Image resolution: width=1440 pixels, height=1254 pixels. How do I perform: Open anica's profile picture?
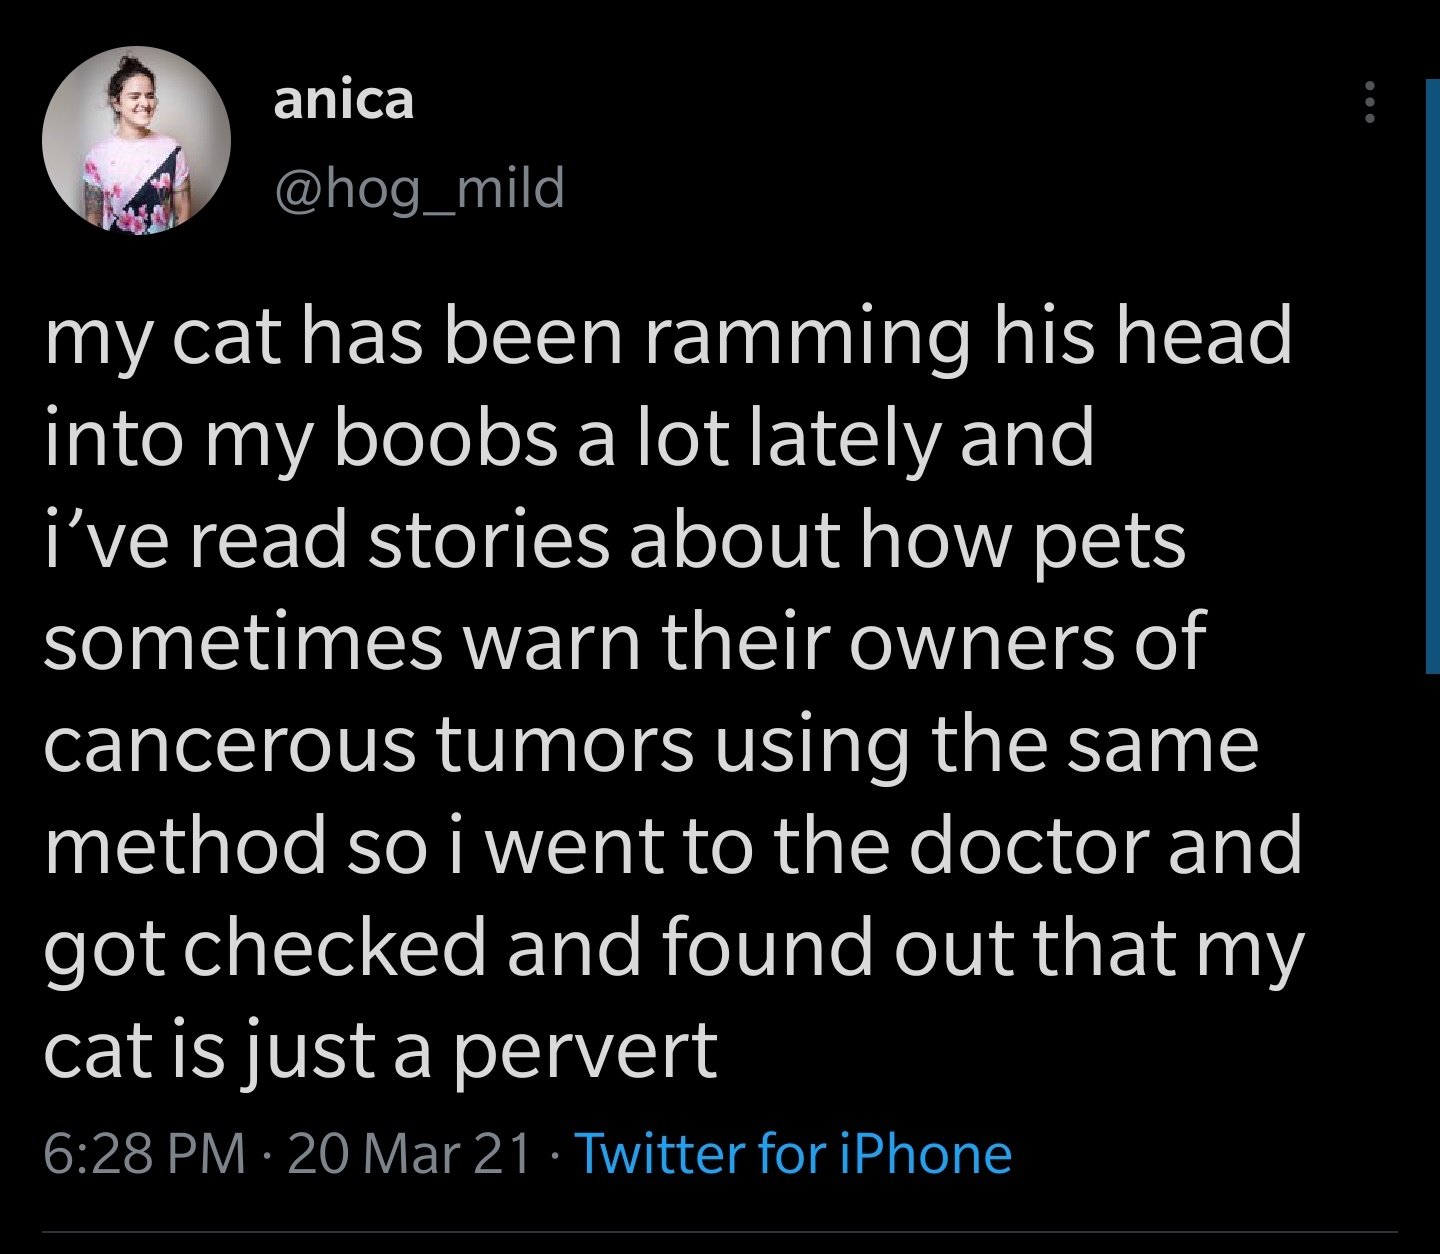[136, 141]
